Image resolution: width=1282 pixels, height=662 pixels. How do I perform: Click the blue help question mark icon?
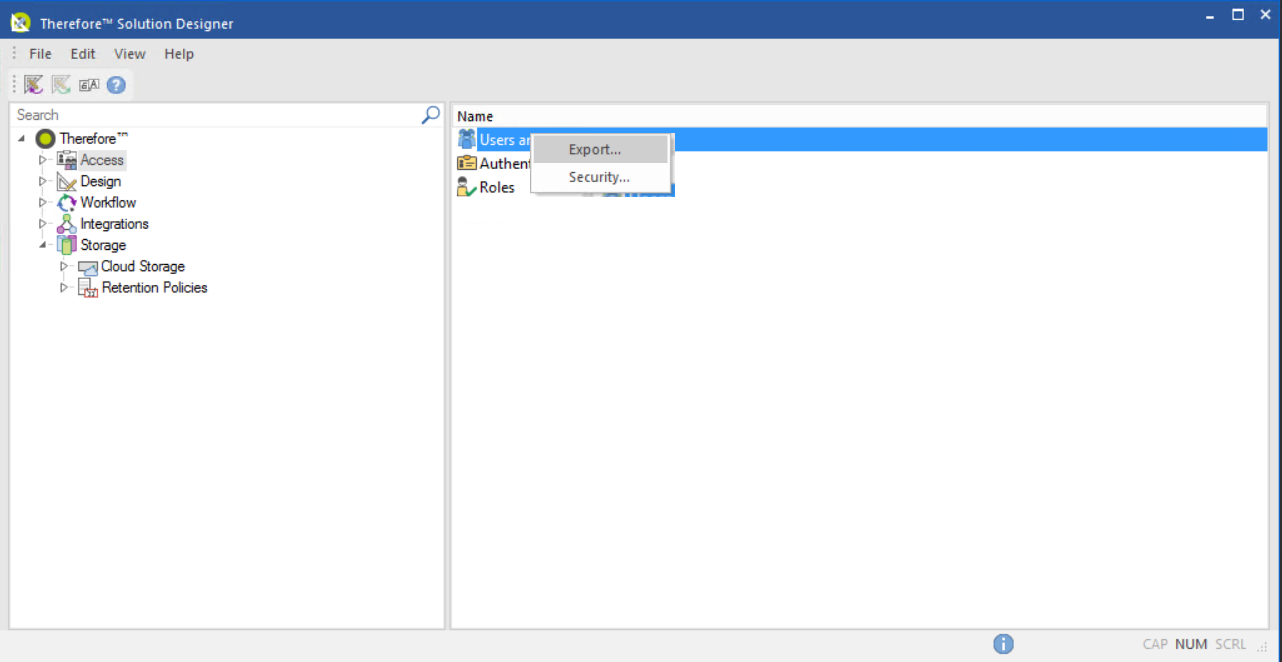(x=116, y=85)
